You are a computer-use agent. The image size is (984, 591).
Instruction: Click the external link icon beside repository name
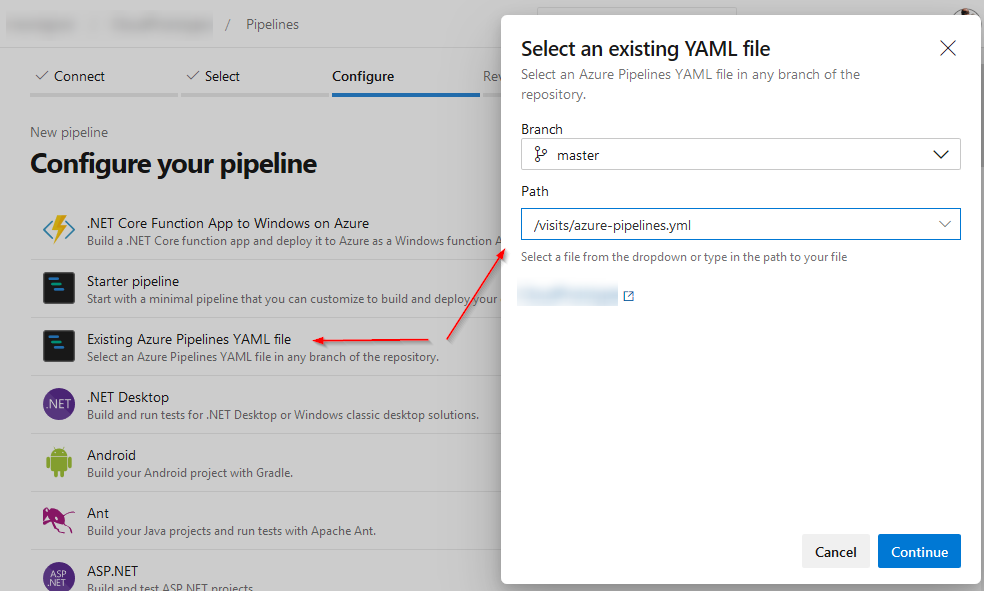tap(628, 296)
